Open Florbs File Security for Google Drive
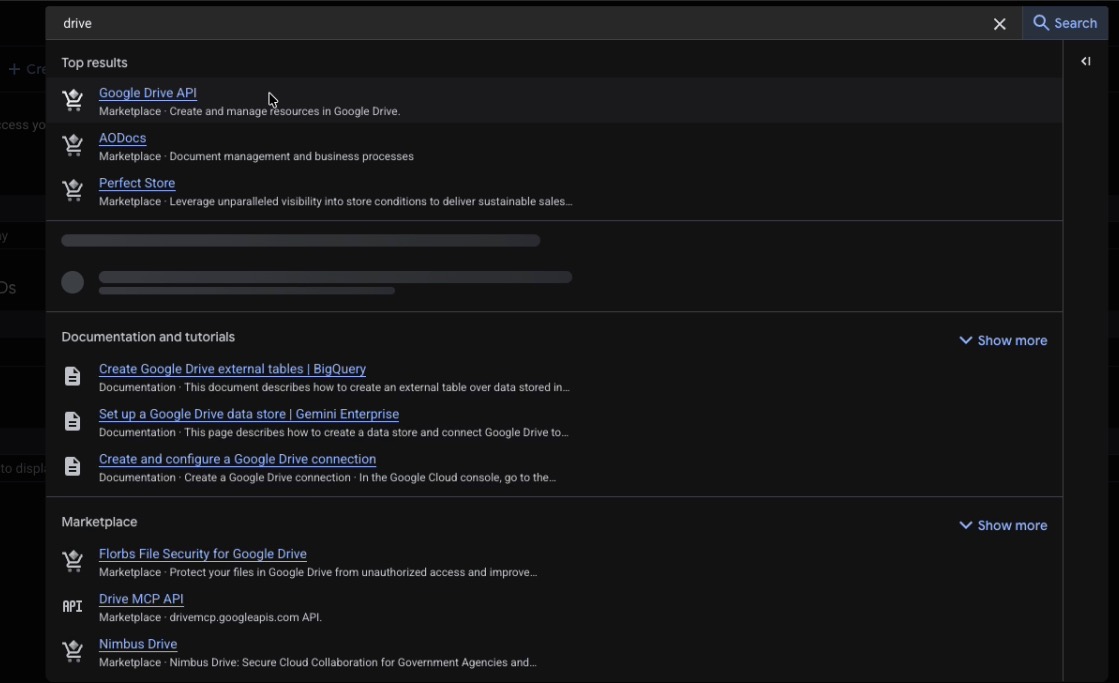The height and width of the screenshot is (683, 1119). point(203,554)
